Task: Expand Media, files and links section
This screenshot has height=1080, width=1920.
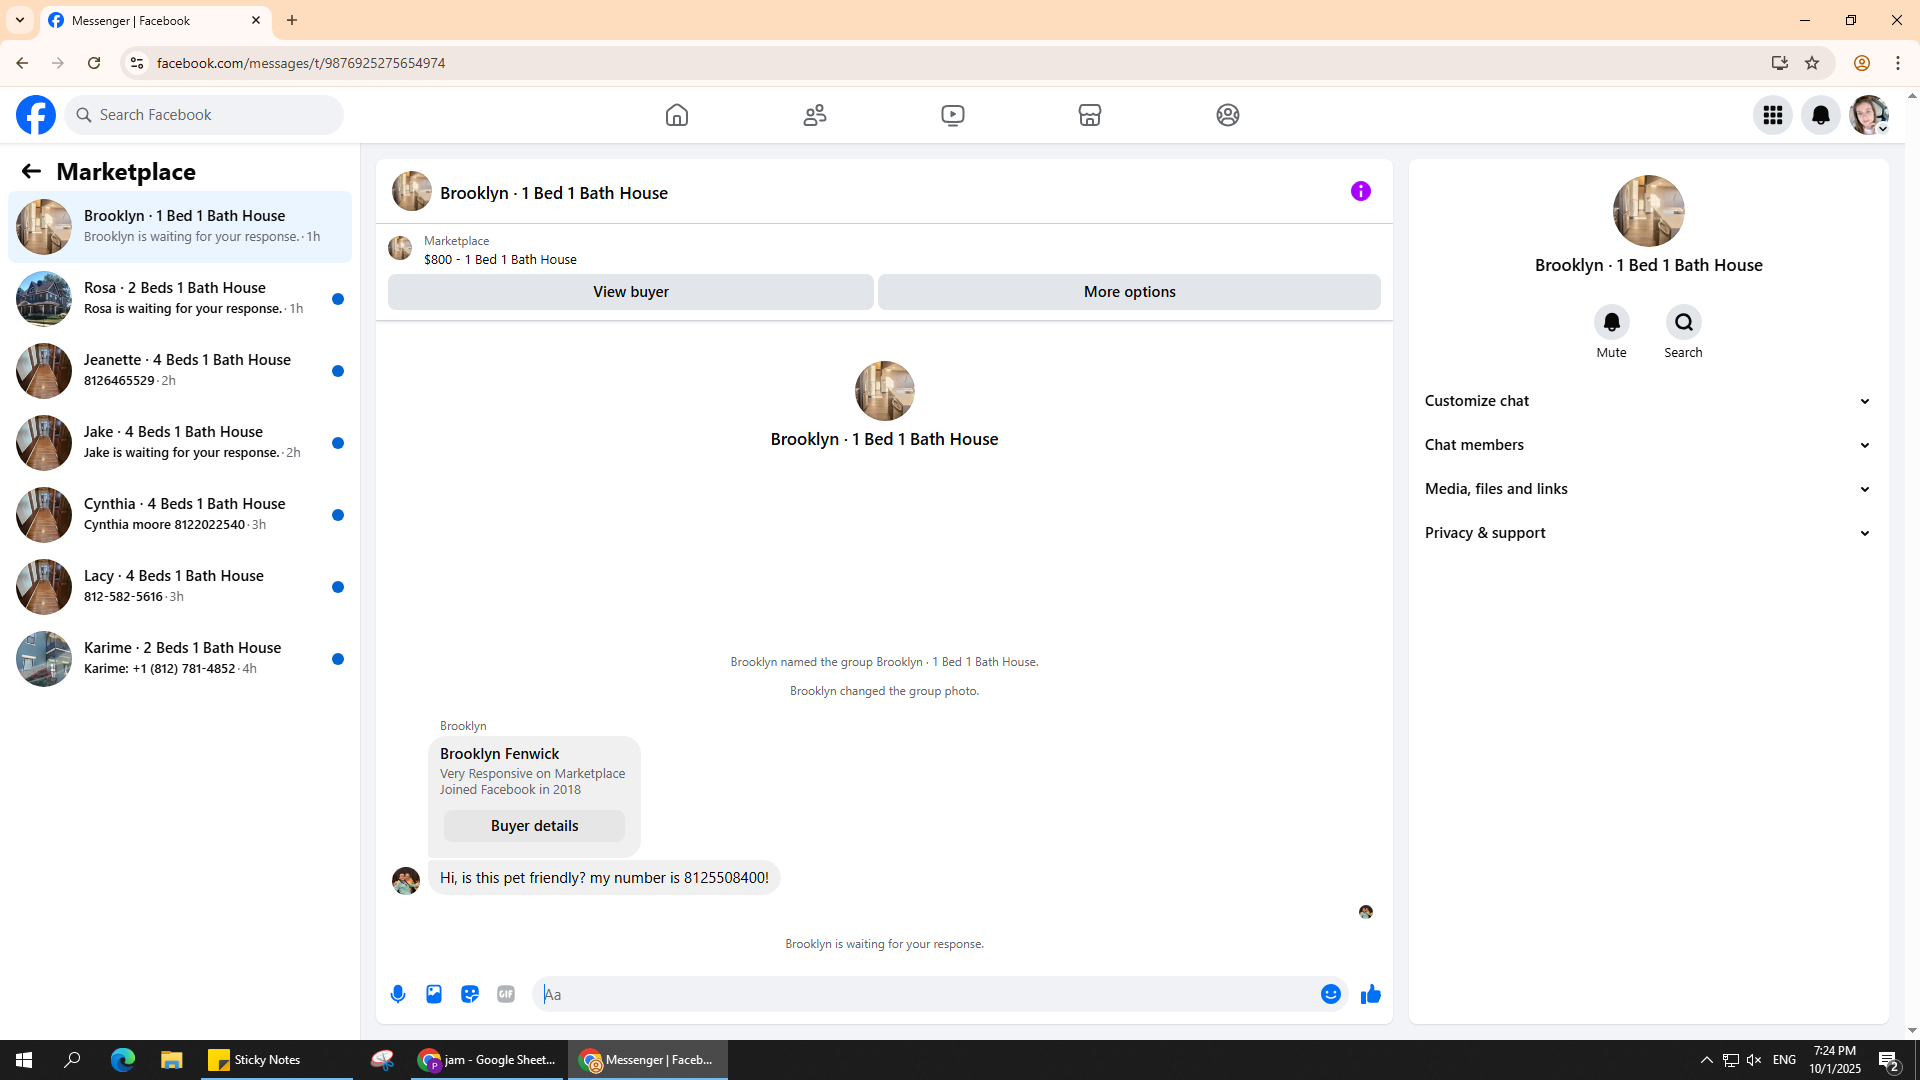Action: pos(1648,489)
